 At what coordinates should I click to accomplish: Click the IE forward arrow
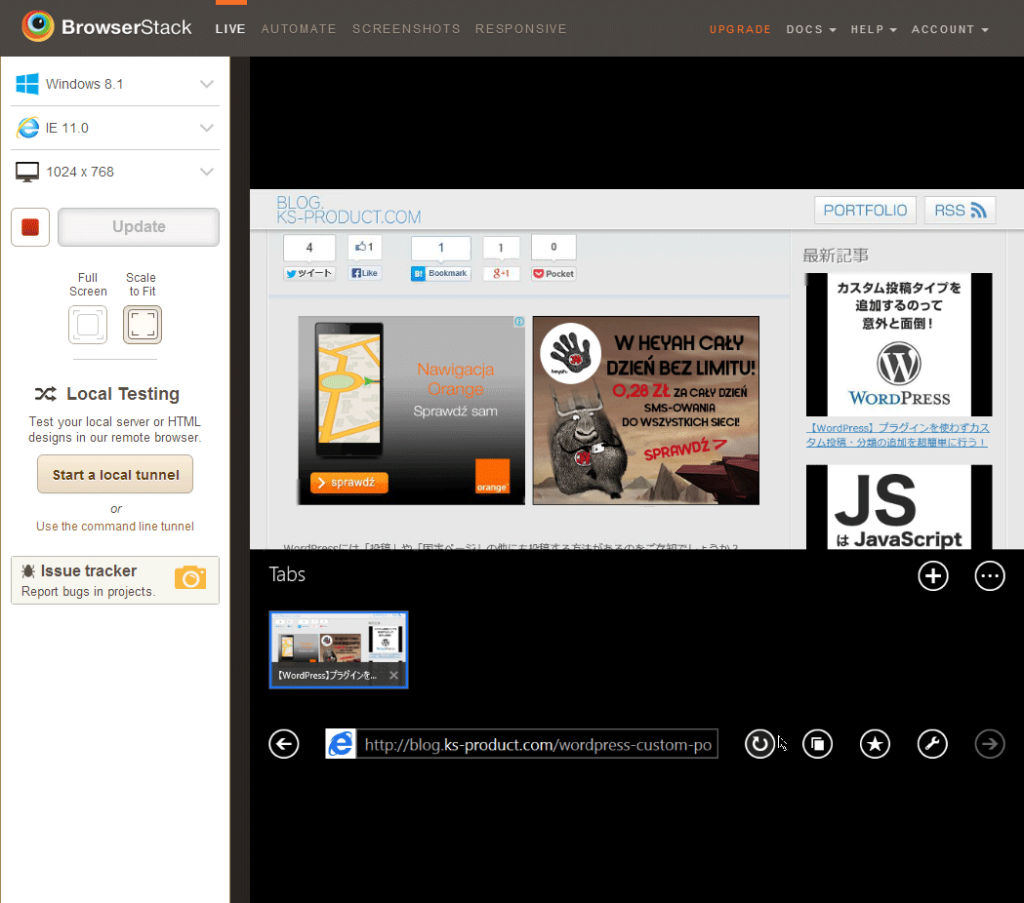click(990, 744)
